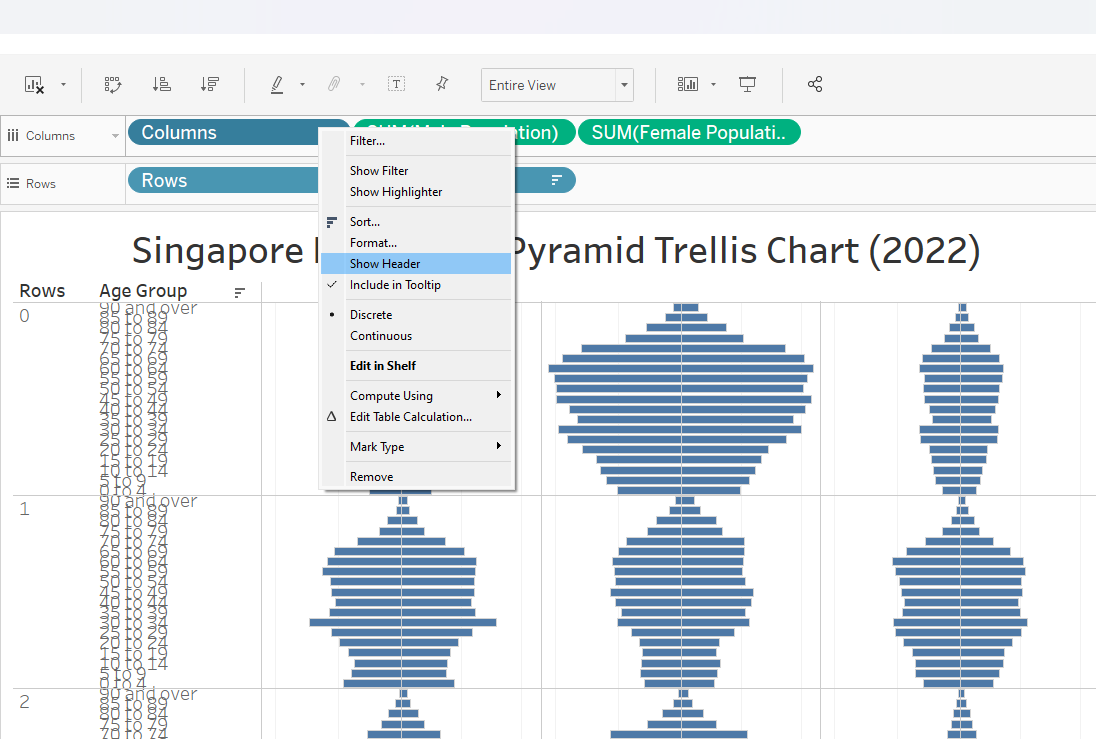The width and height of the screenshot is (1096, 739).
Task: Open the Entire View fit dropdown
Action: [x=624, y=85]
